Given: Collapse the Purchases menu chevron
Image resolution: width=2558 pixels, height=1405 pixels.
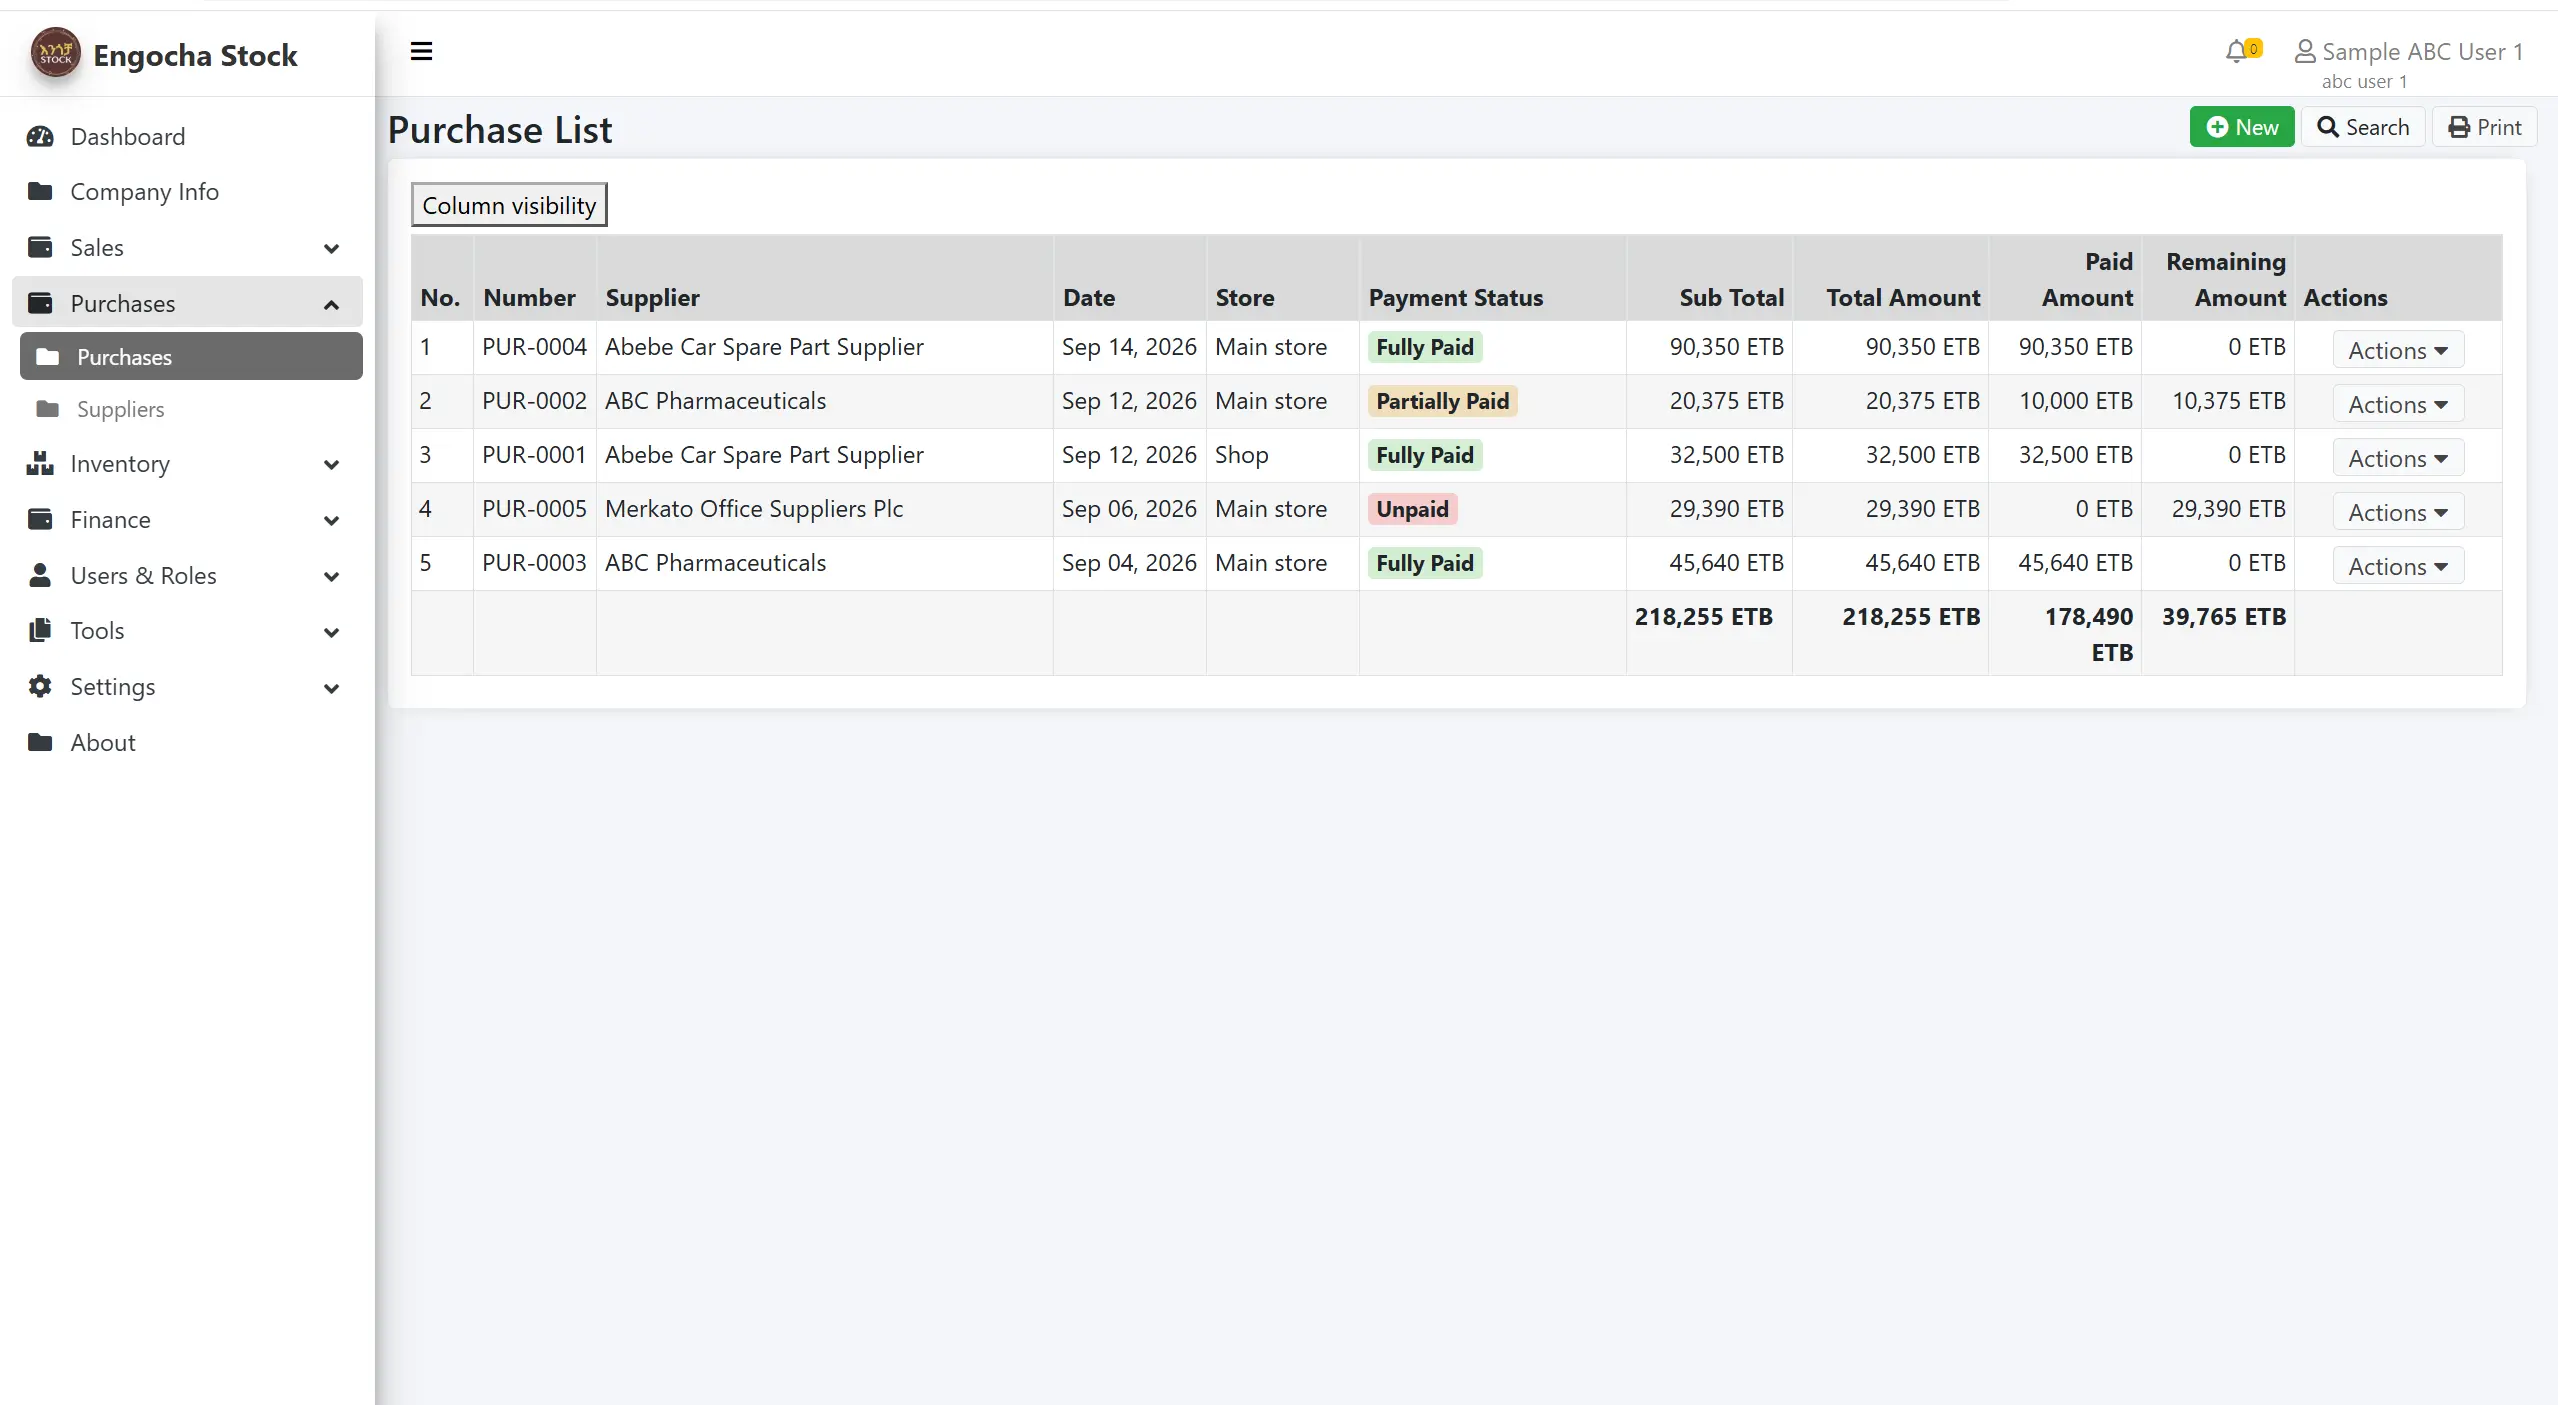Looking at the screenshot, I should [332, 304].
